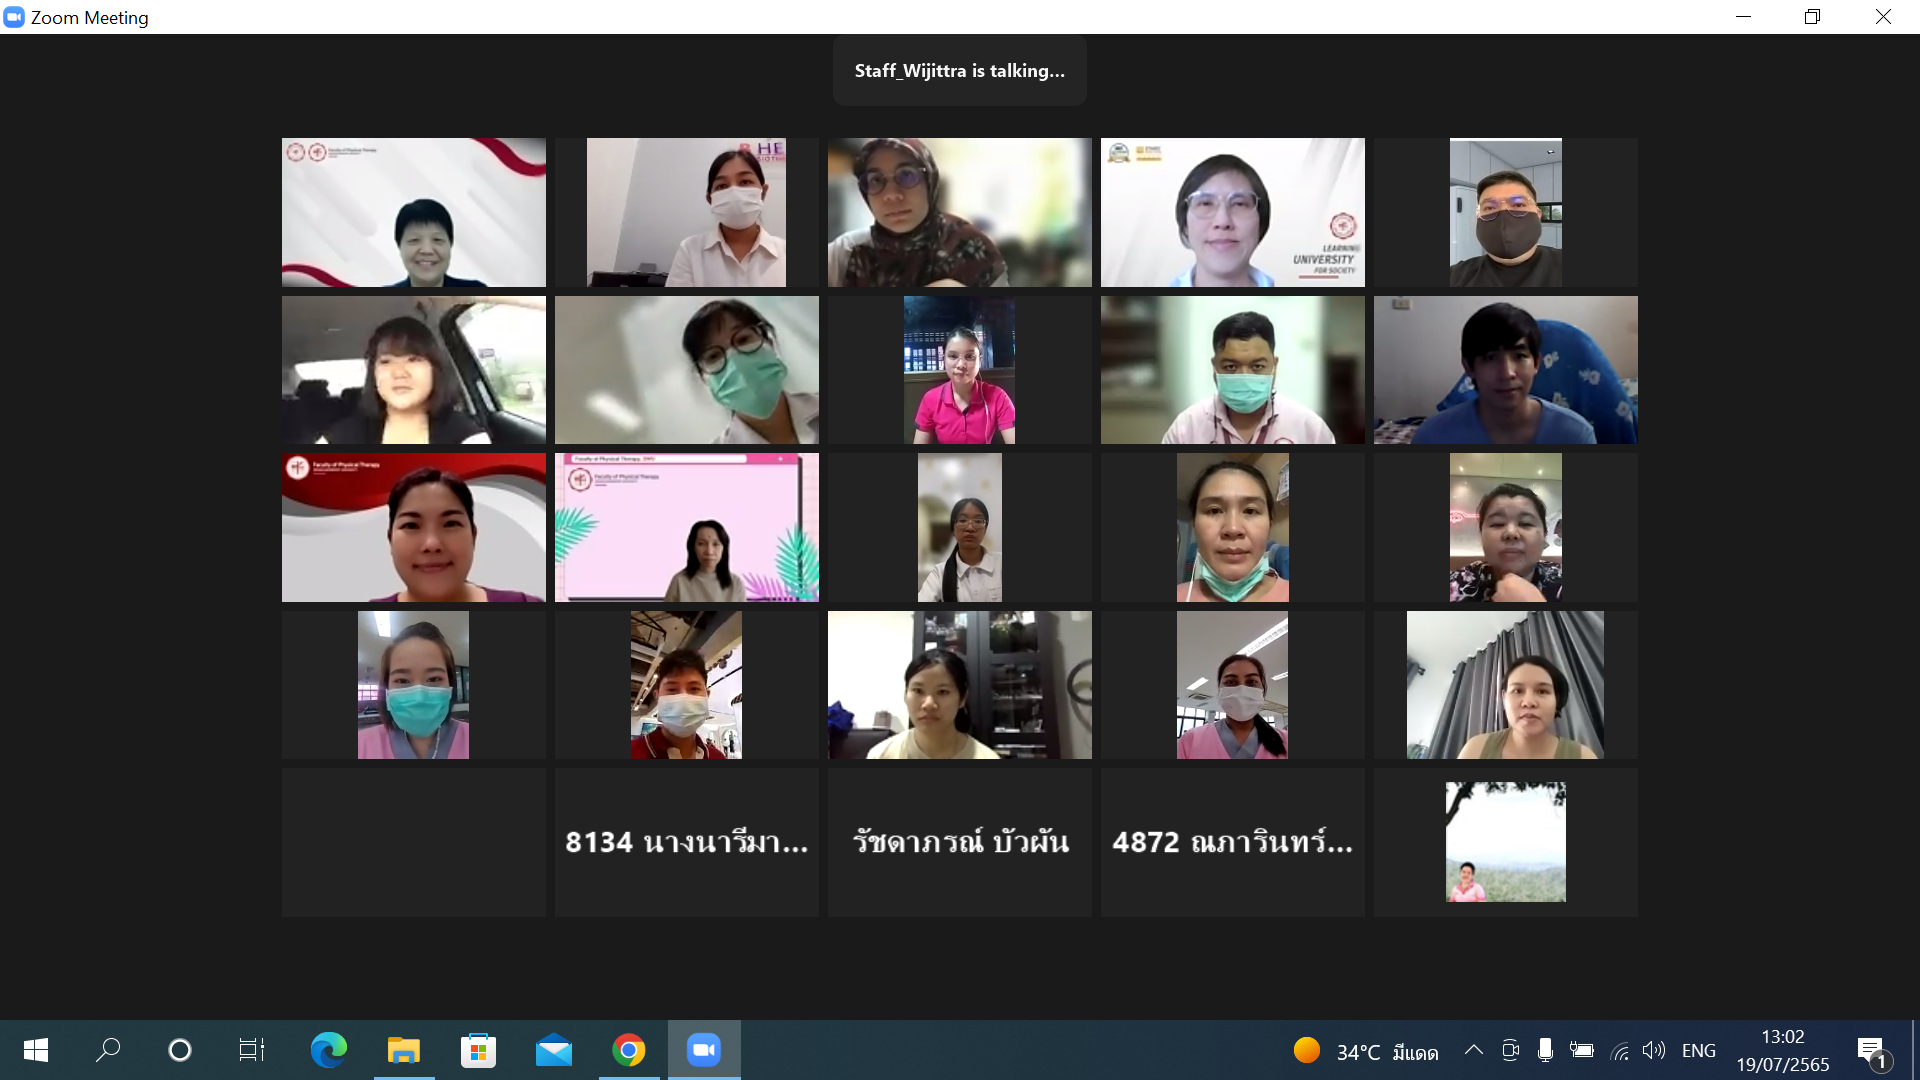
Task: Click the Cortana circle icon
Action: tap(180, 1050)
